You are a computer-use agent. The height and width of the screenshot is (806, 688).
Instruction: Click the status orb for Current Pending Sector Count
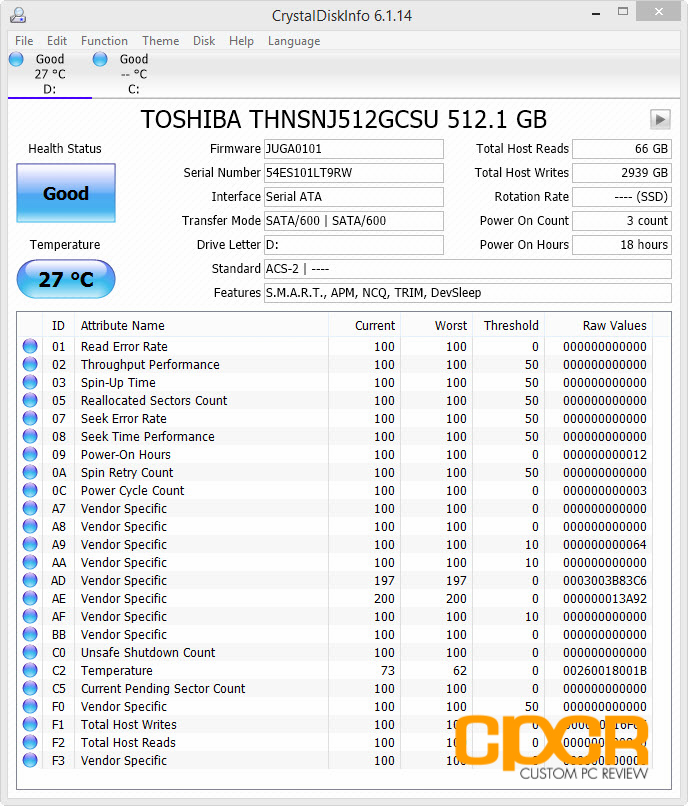[x=30, y=688]
